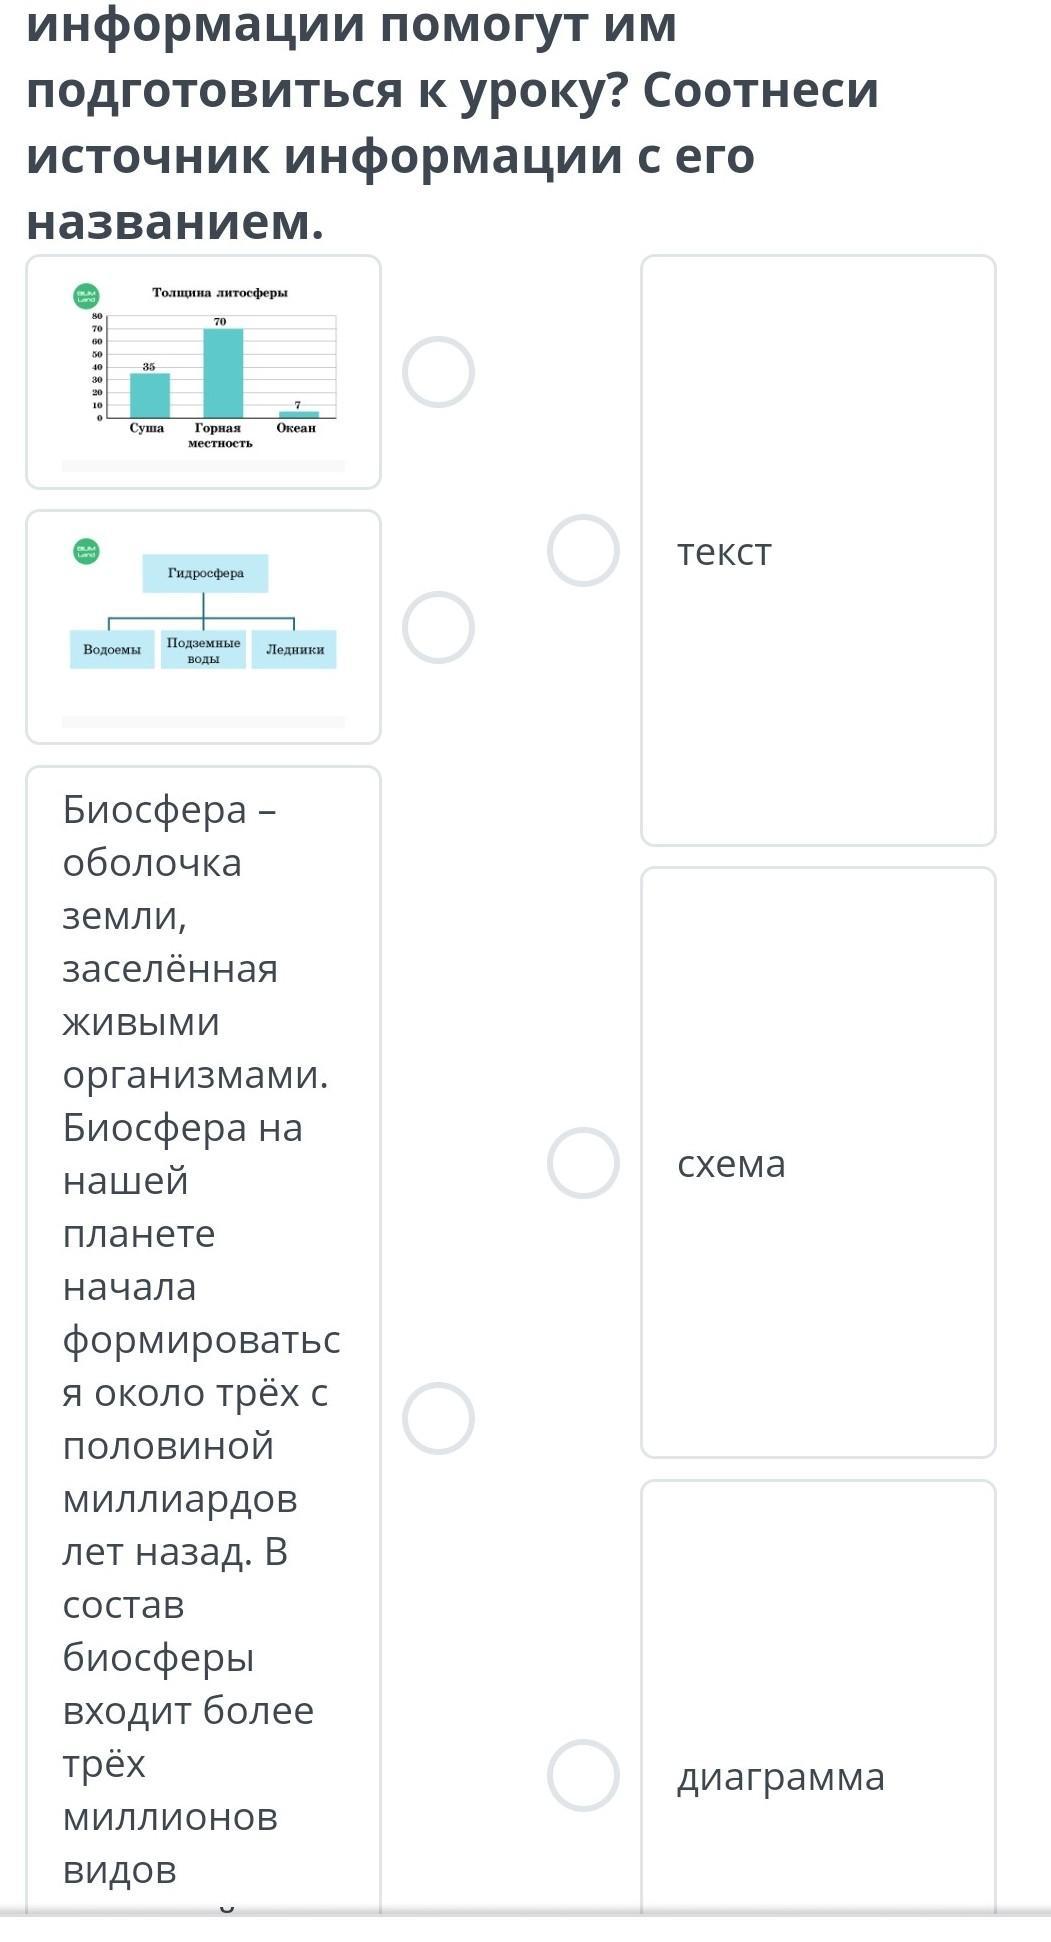The height and width of the screenshot is (1942, 1051).
Task: Select the radio circle beside the Гидросфера scheme
Action: pyautogui.click(x=438, y=627)
